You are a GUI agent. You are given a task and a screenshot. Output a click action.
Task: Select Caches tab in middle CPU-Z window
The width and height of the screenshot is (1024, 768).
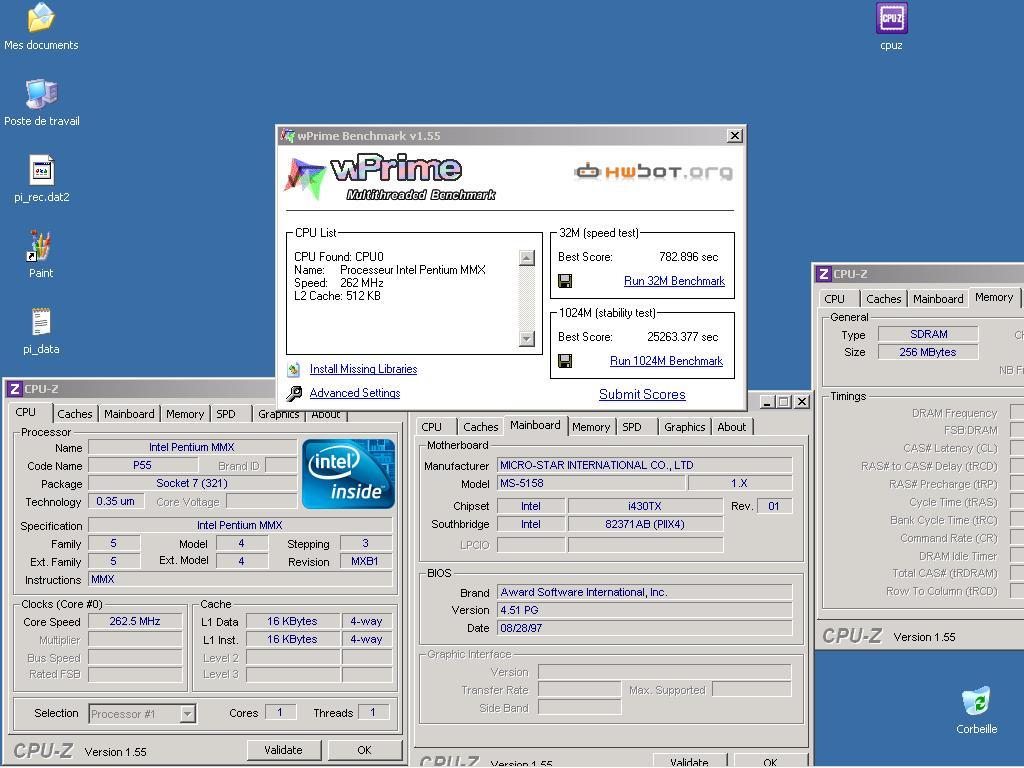pyautogui.click(x=481, y=426)
